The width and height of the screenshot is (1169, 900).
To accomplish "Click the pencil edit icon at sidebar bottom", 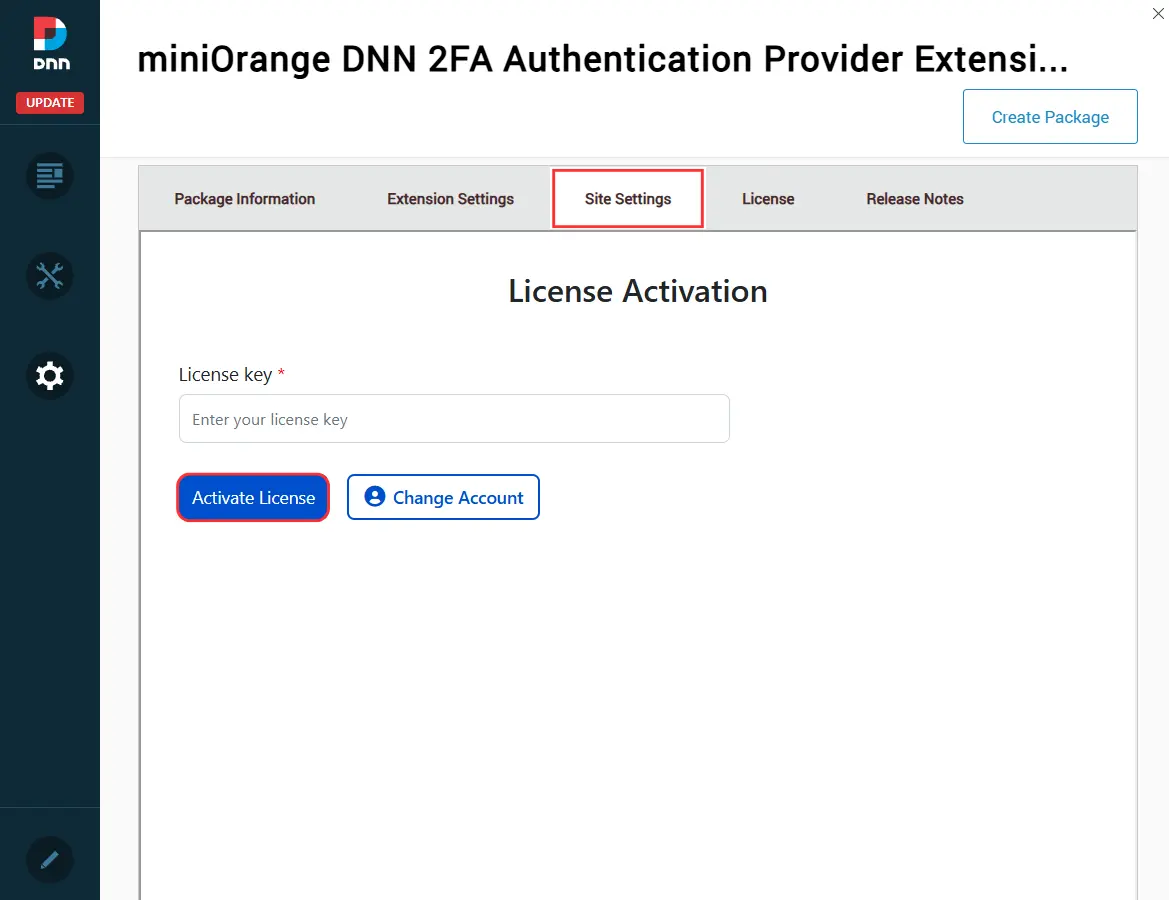I will (49, 860).
